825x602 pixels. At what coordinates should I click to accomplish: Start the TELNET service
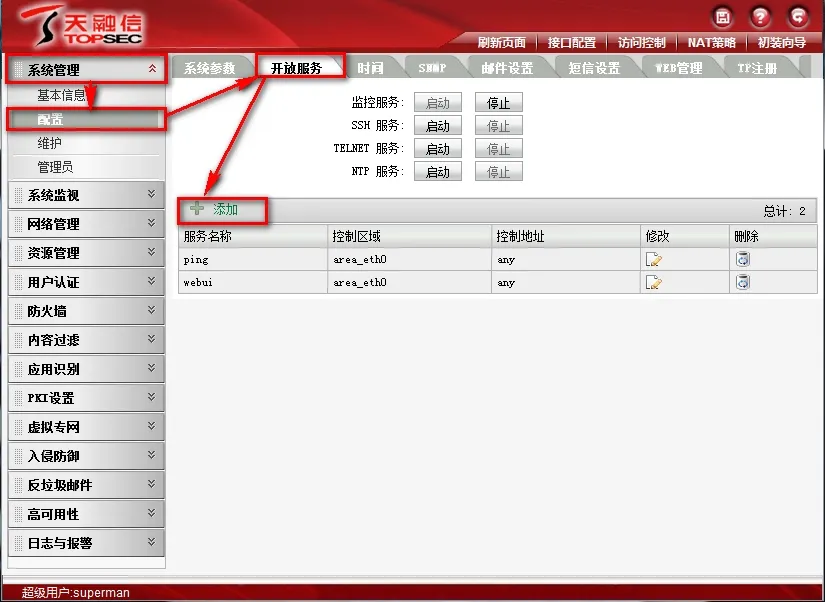coord(438,149)
